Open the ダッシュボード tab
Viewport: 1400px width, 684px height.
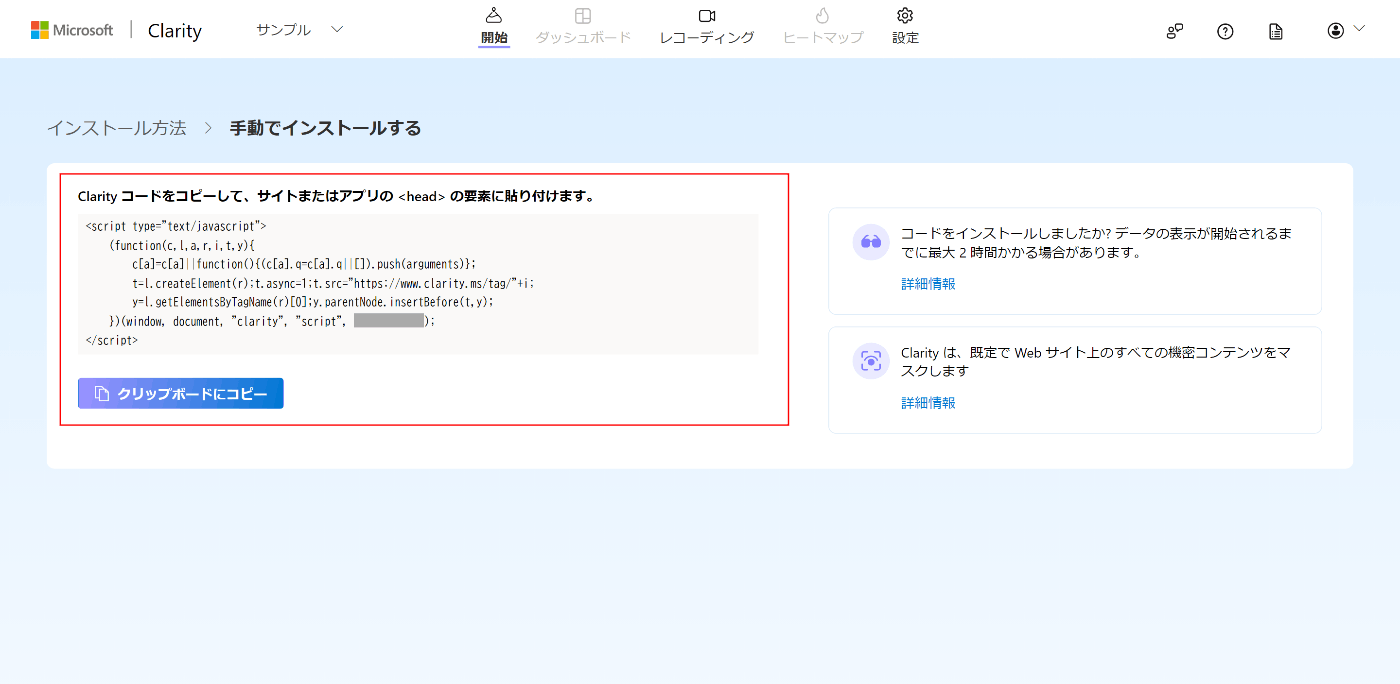click(583, 28)
